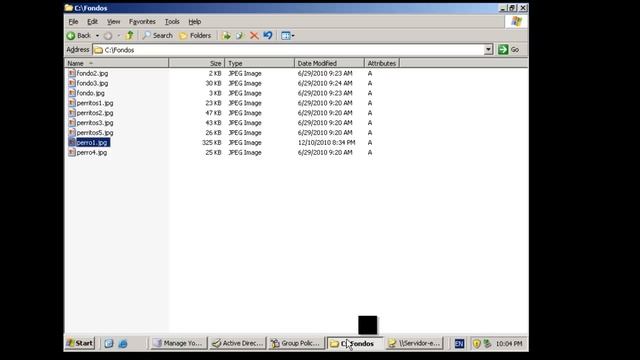Viewport: 640px width, 360px height.
Task: Expand the address bar dropdown arrow
Action: point(488,50)
